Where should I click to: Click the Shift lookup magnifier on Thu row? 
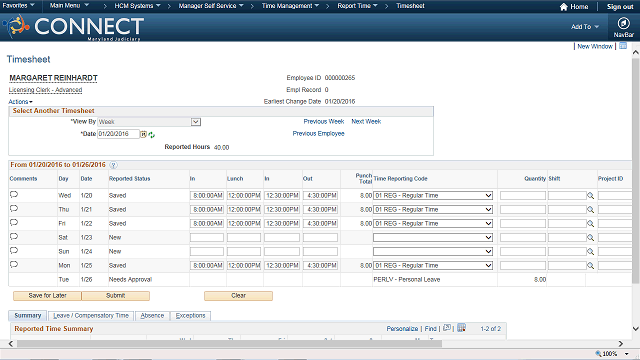pos(590,210)
